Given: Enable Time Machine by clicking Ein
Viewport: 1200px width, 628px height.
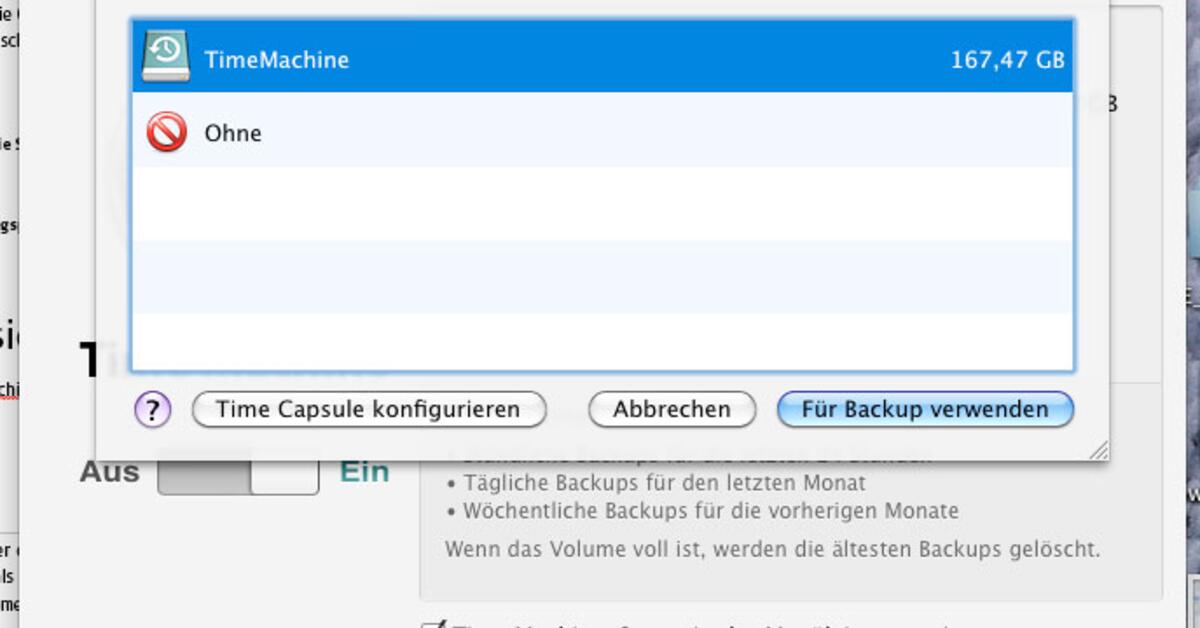Looking at the screenshot, I should coord(364,471).
